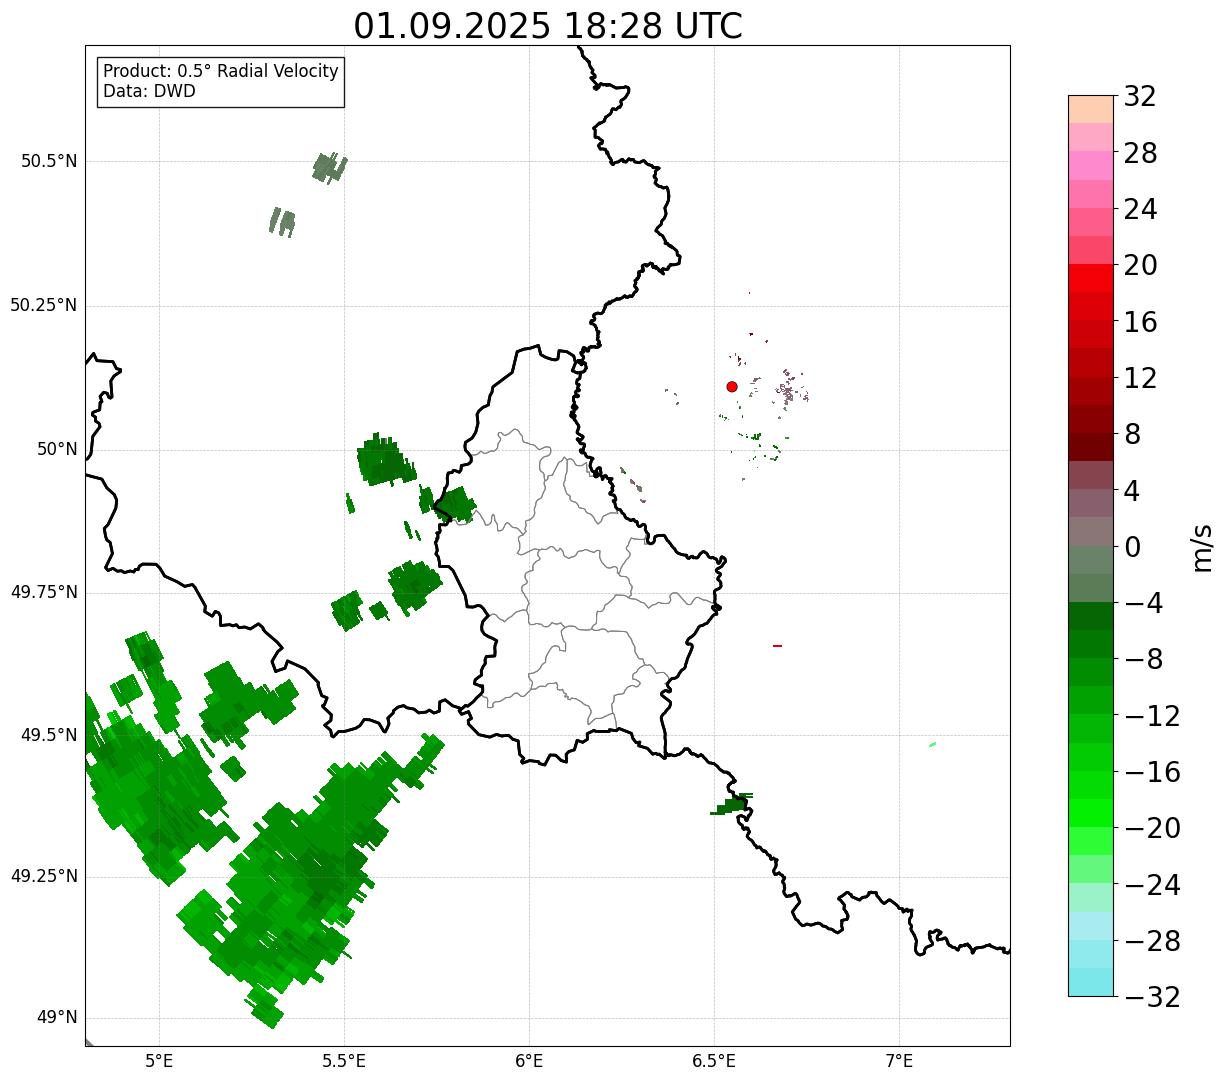Image resolution: width=1225 pixels, height=1081 pixels.
Task: Click the 5°E longitude label
Action: point(160,1061)
